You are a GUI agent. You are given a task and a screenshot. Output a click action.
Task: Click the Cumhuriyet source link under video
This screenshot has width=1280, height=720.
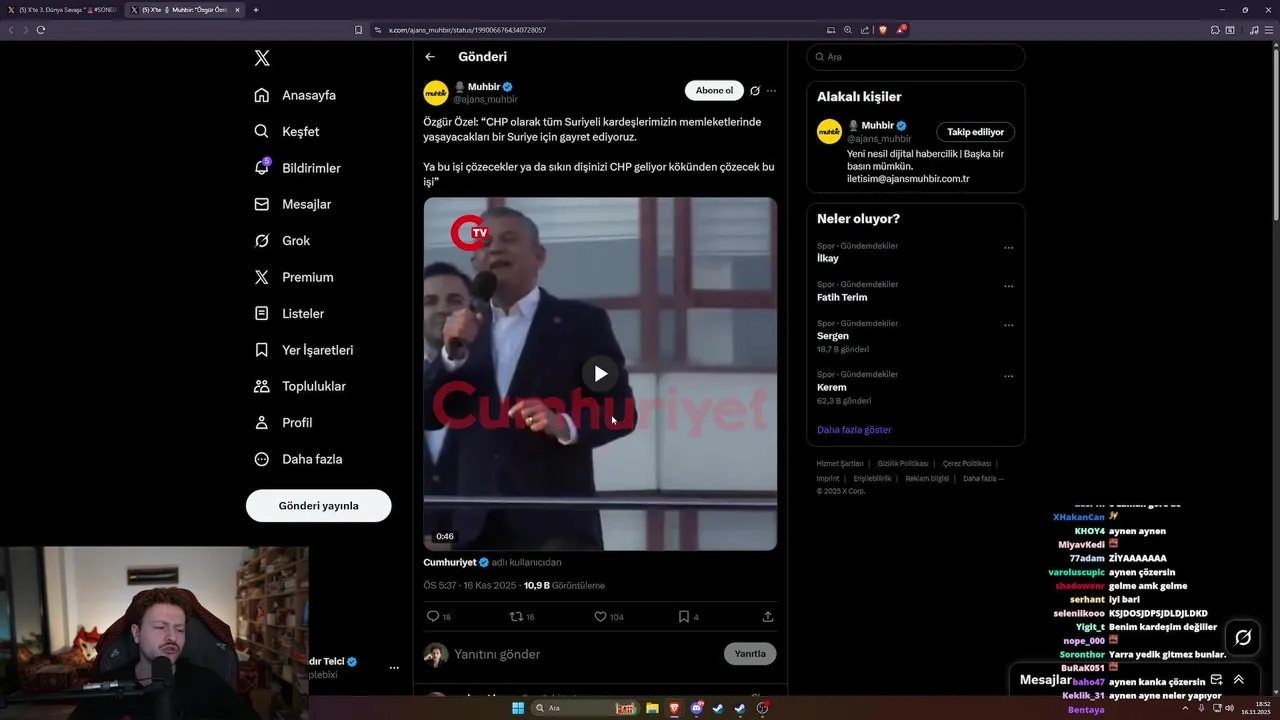coord(450,562)
